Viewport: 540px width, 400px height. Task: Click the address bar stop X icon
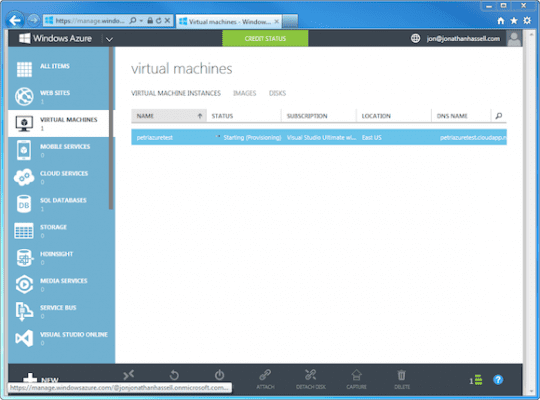167,21
